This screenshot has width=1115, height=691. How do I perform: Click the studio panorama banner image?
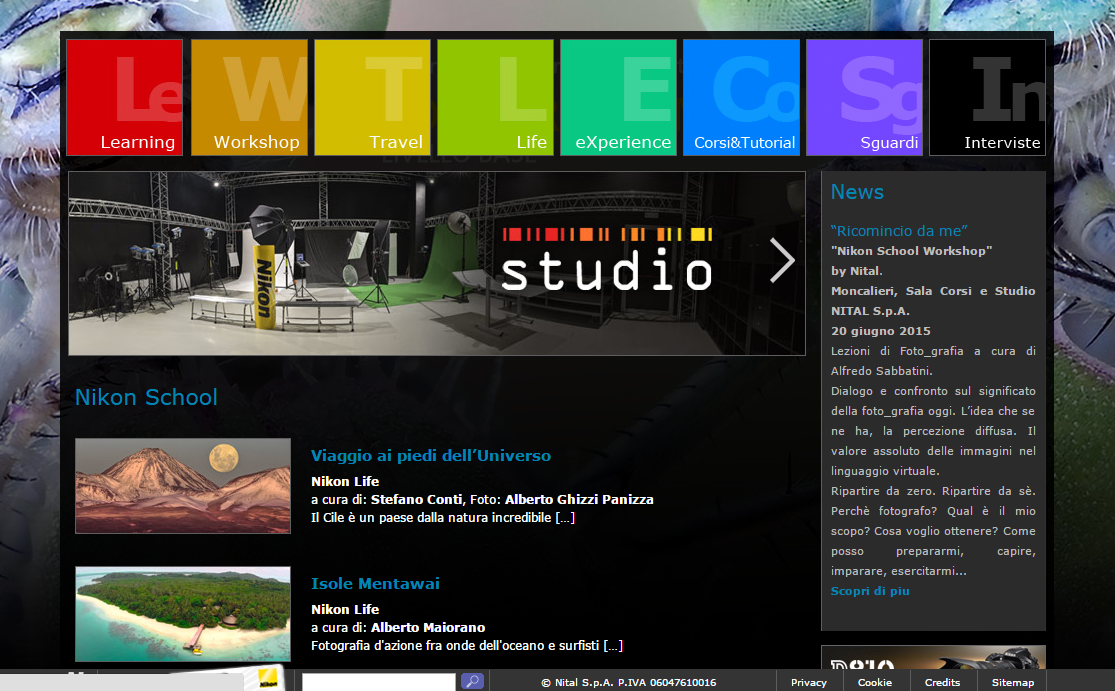click(437, 263)
